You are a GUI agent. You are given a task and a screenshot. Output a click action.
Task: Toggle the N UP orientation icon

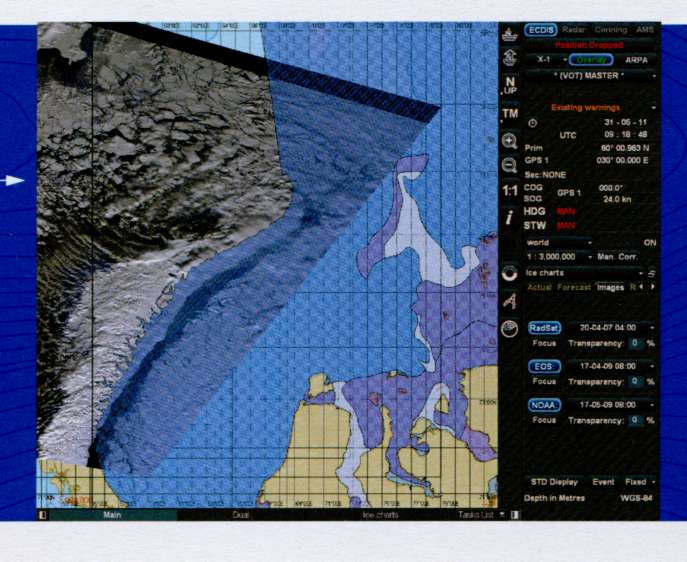point(510,86)
